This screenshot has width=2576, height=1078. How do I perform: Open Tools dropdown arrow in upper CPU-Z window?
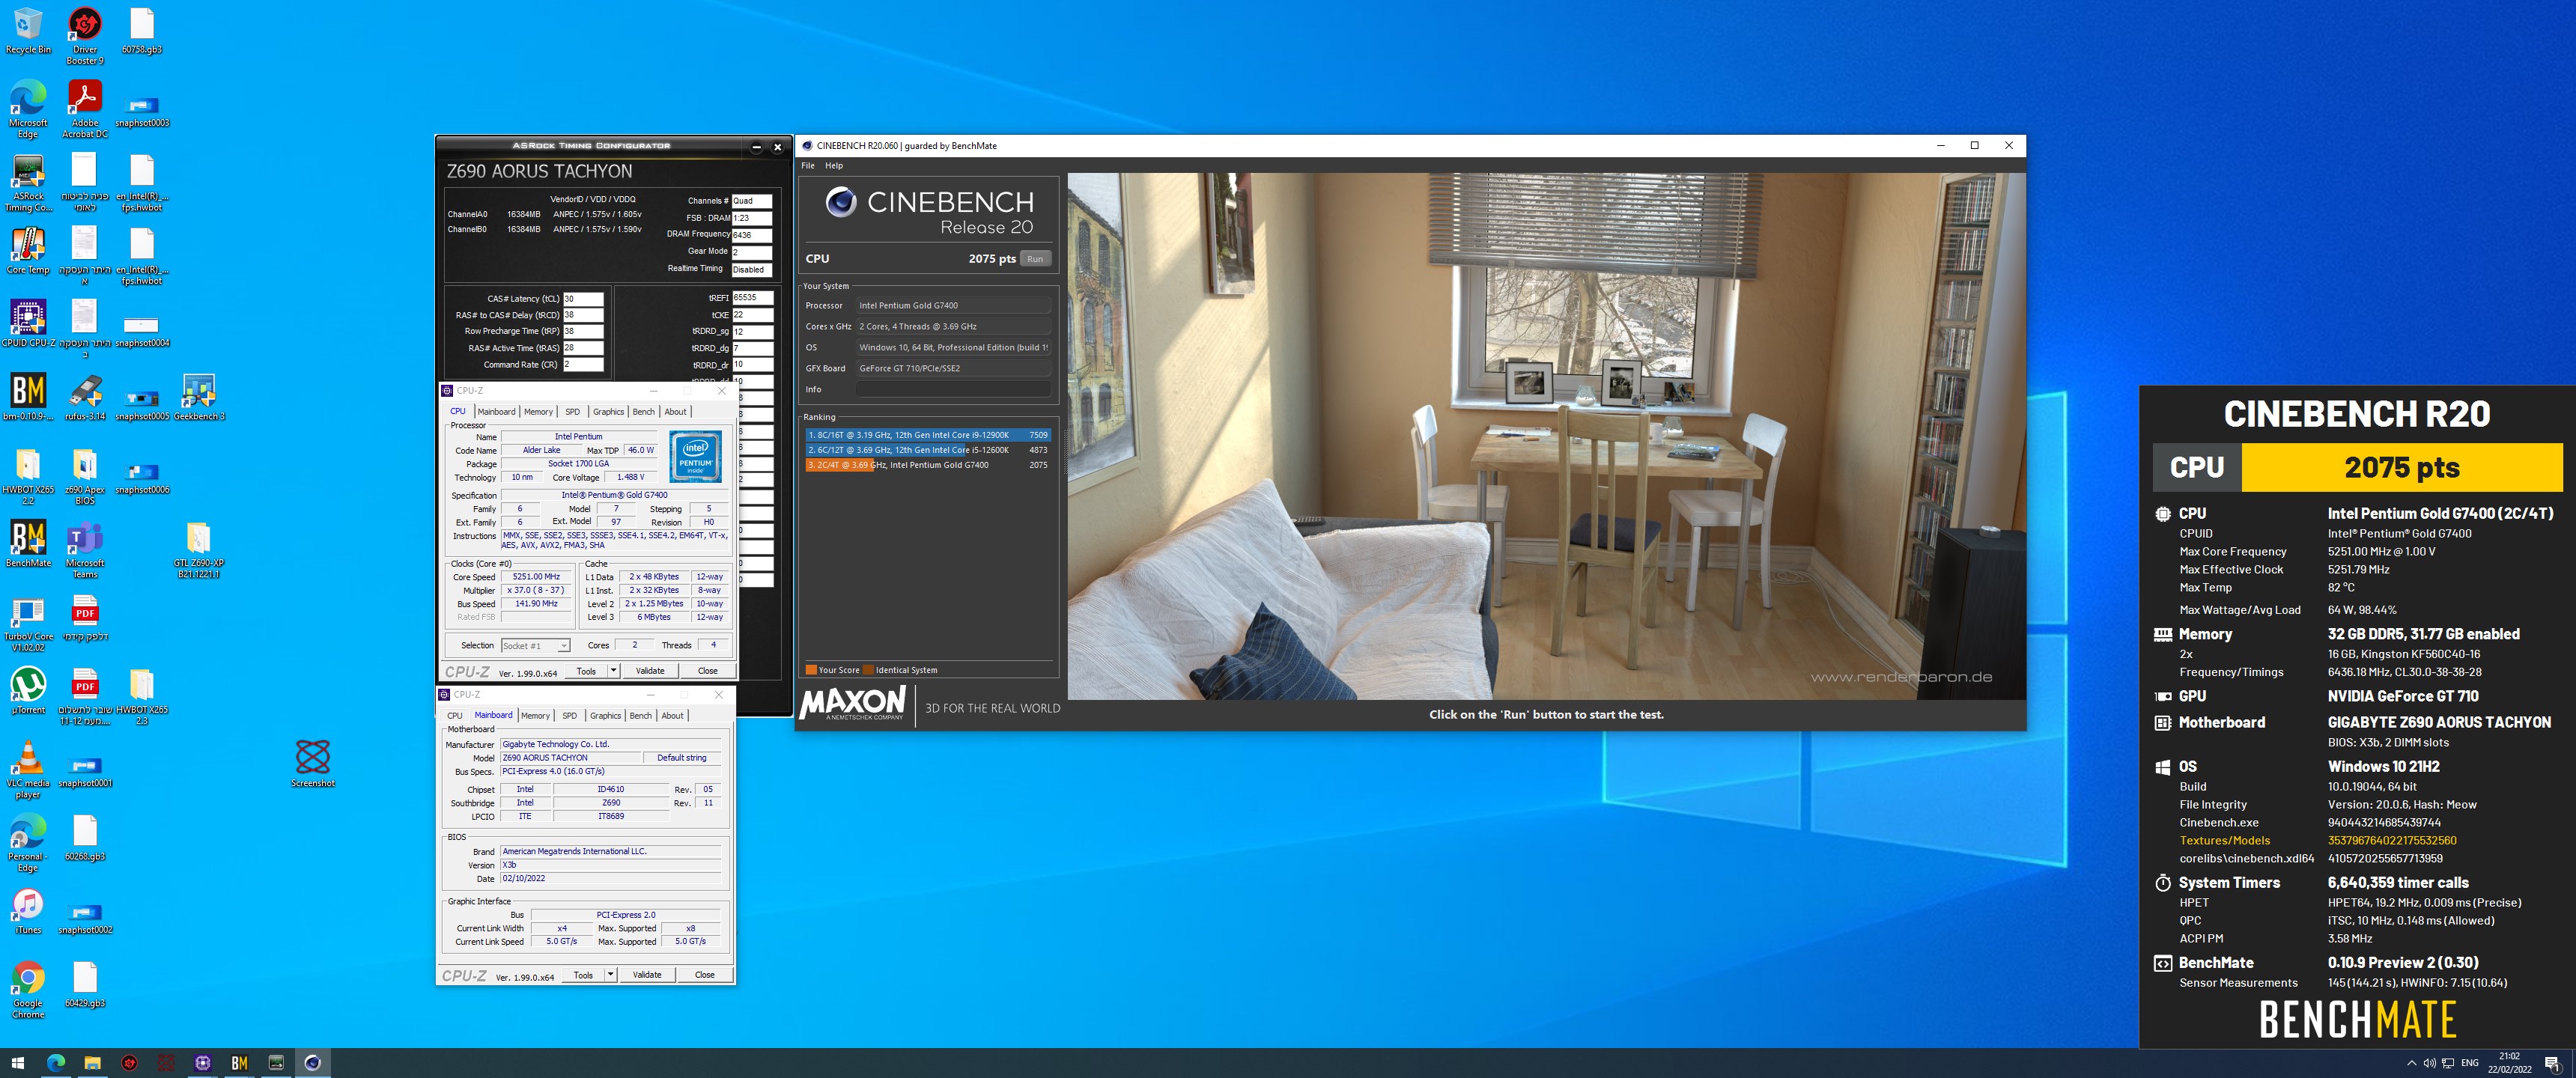(x=613, y=671)
